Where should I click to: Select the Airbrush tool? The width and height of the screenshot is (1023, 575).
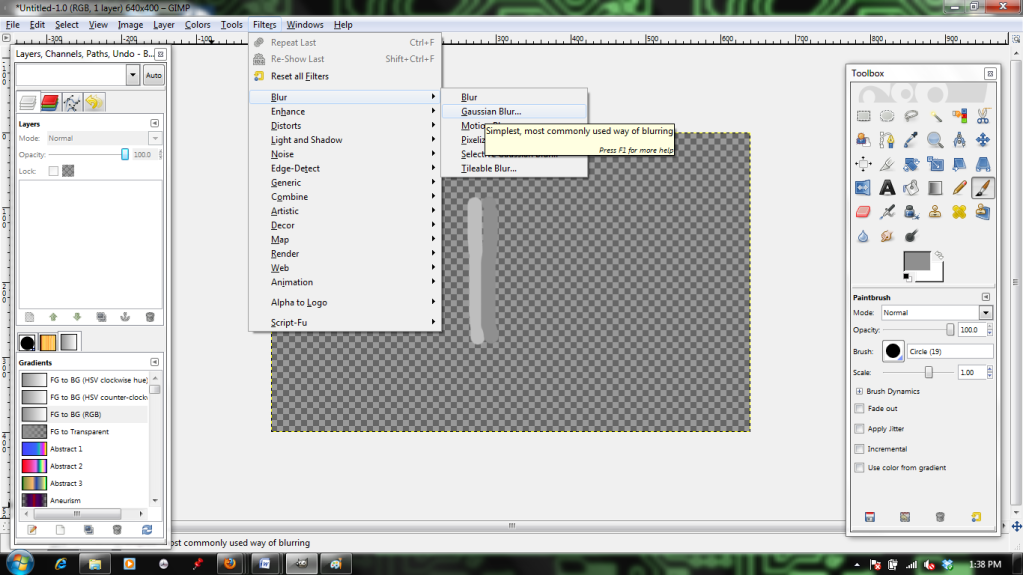point(887,212)
